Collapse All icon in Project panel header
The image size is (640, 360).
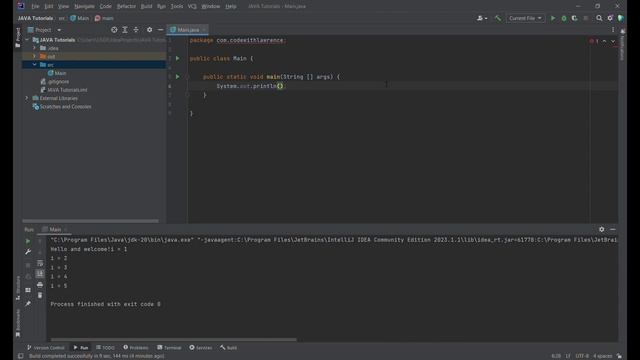tap(136, 30)
